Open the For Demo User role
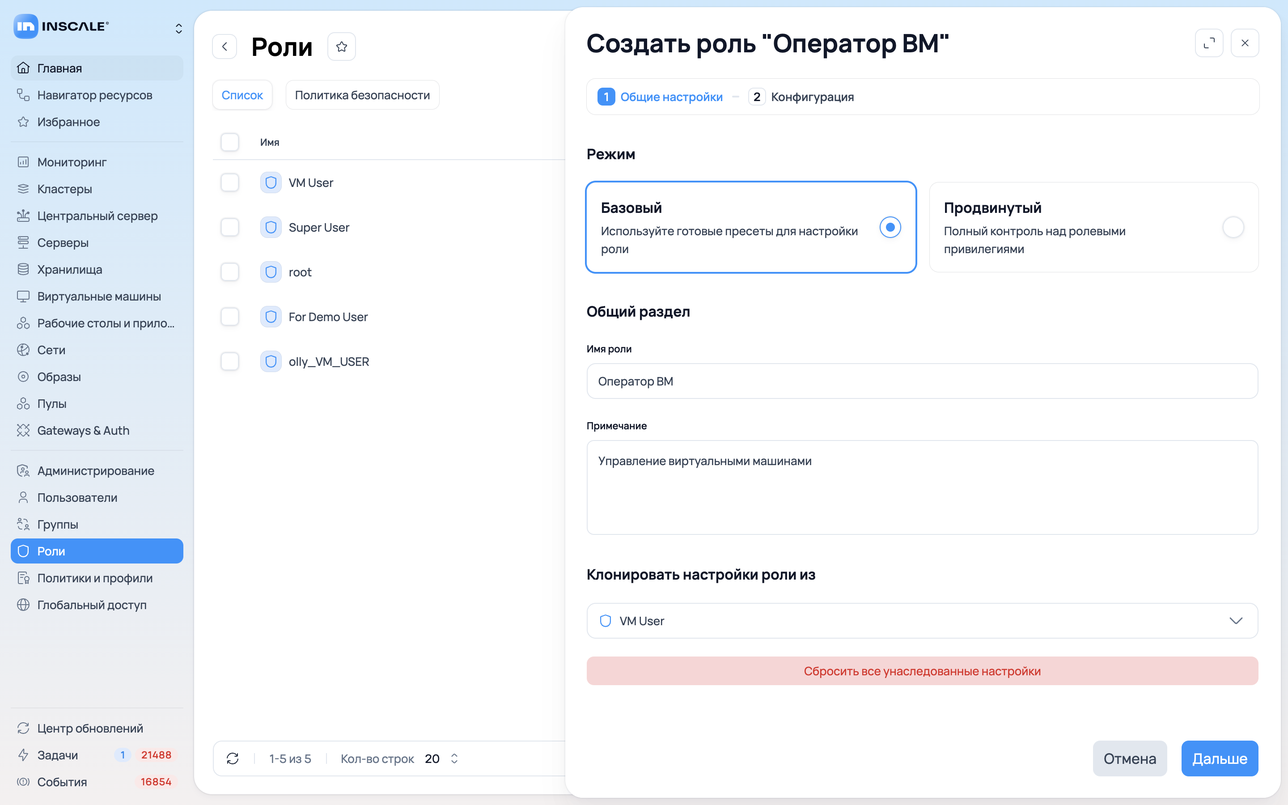This screenshot has height=805, width=1288. pyautogui.click(x=328, y=317)
